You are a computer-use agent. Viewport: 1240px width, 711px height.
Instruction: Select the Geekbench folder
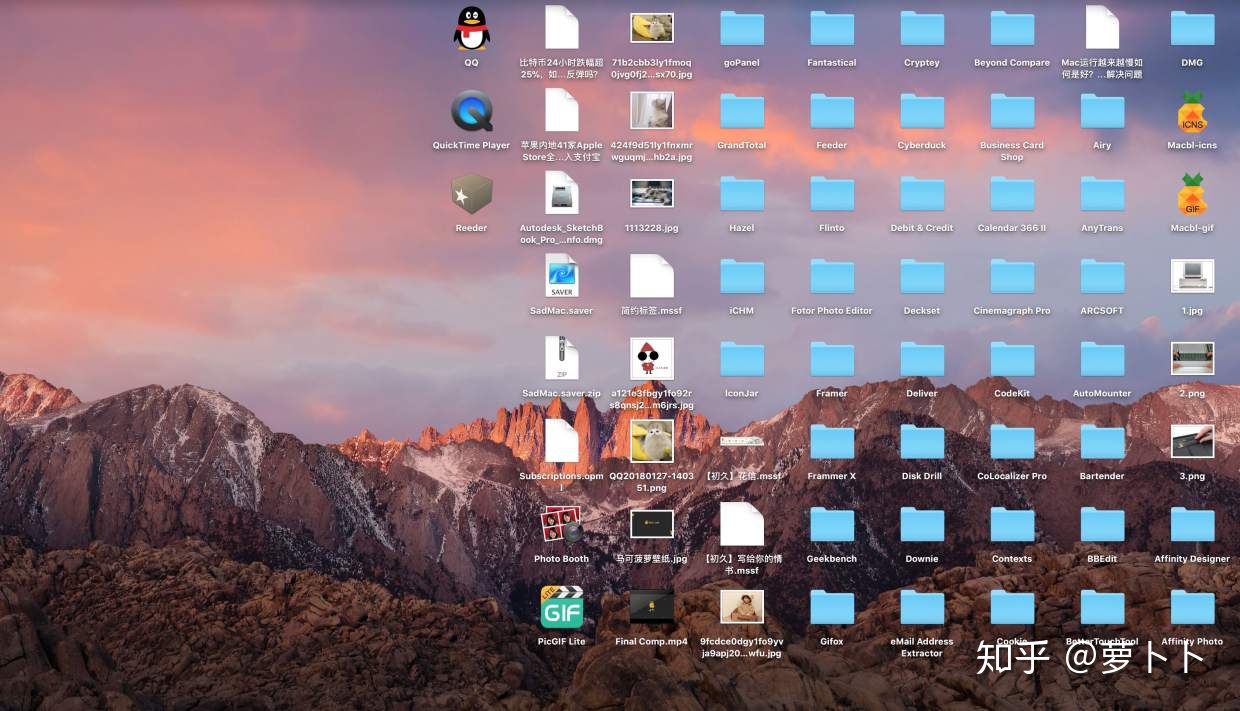[832, 526]
